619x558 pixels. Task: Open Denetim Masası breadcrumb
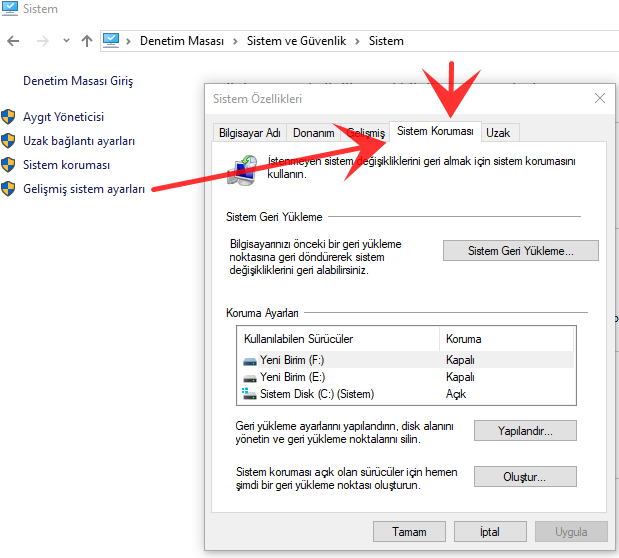tap(182, 41)
